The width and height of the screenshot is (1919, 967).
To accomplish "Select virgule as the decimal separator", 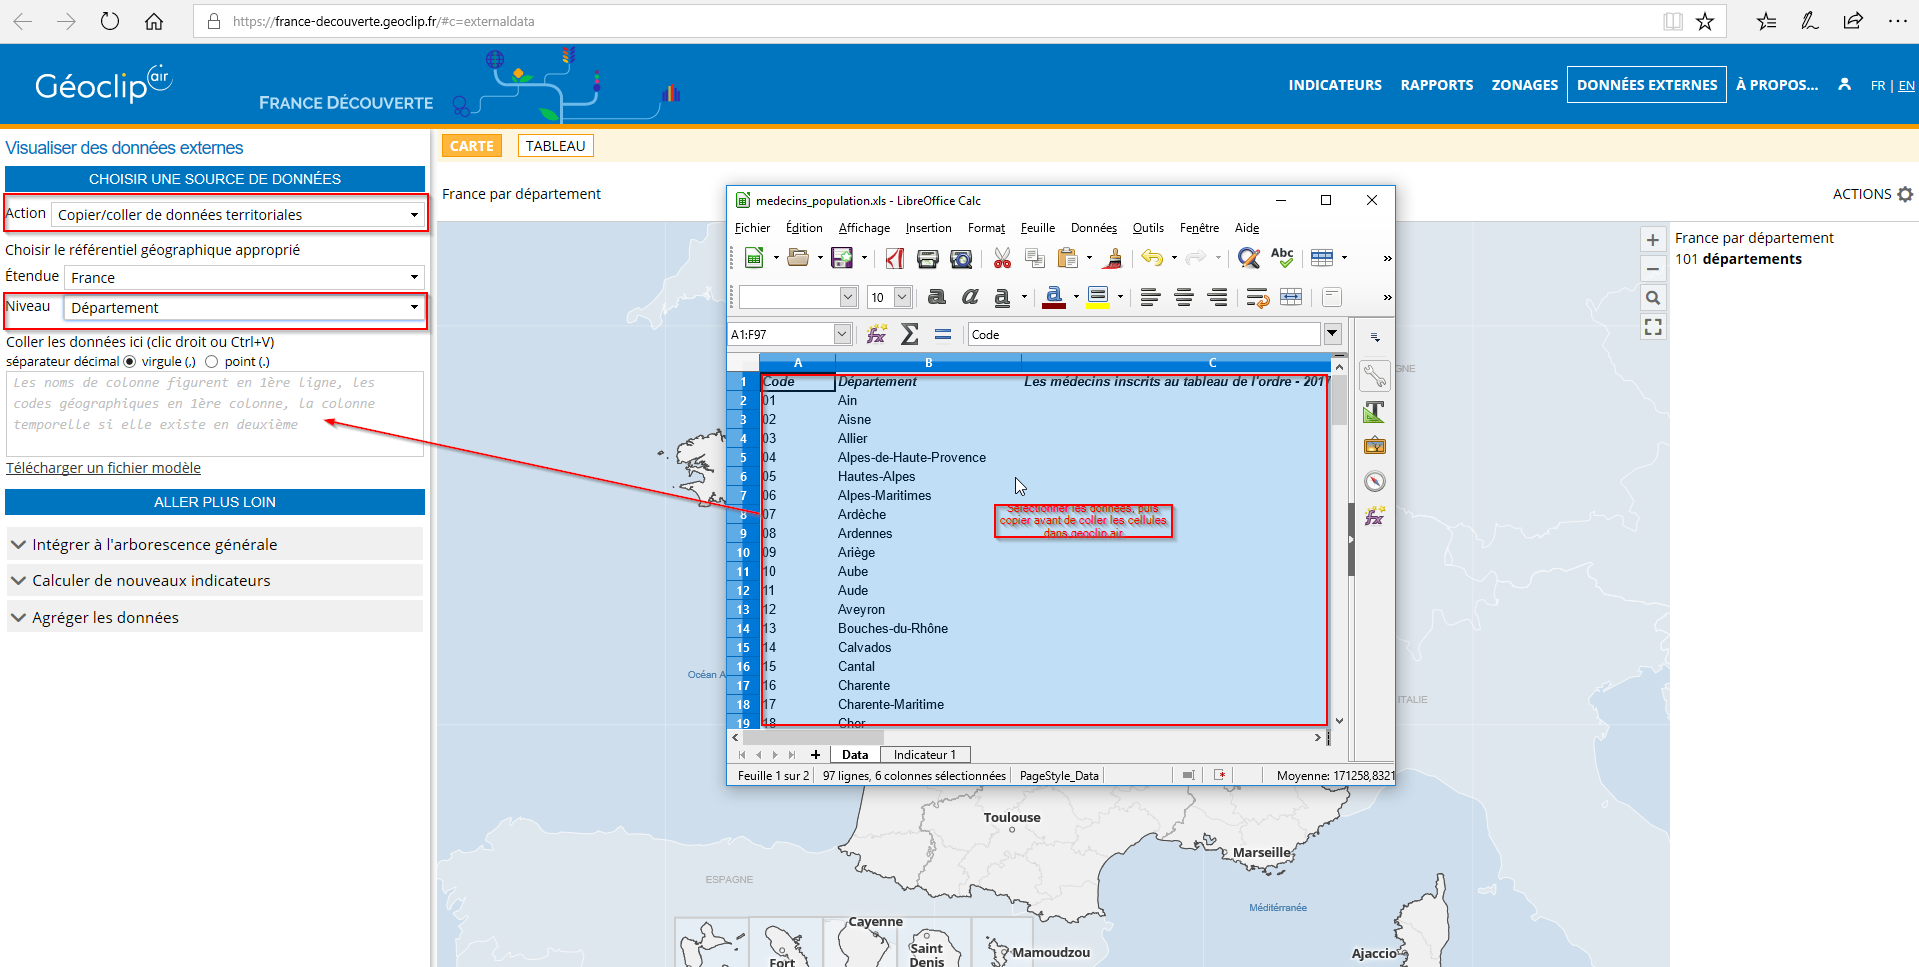I will point(129,362).
